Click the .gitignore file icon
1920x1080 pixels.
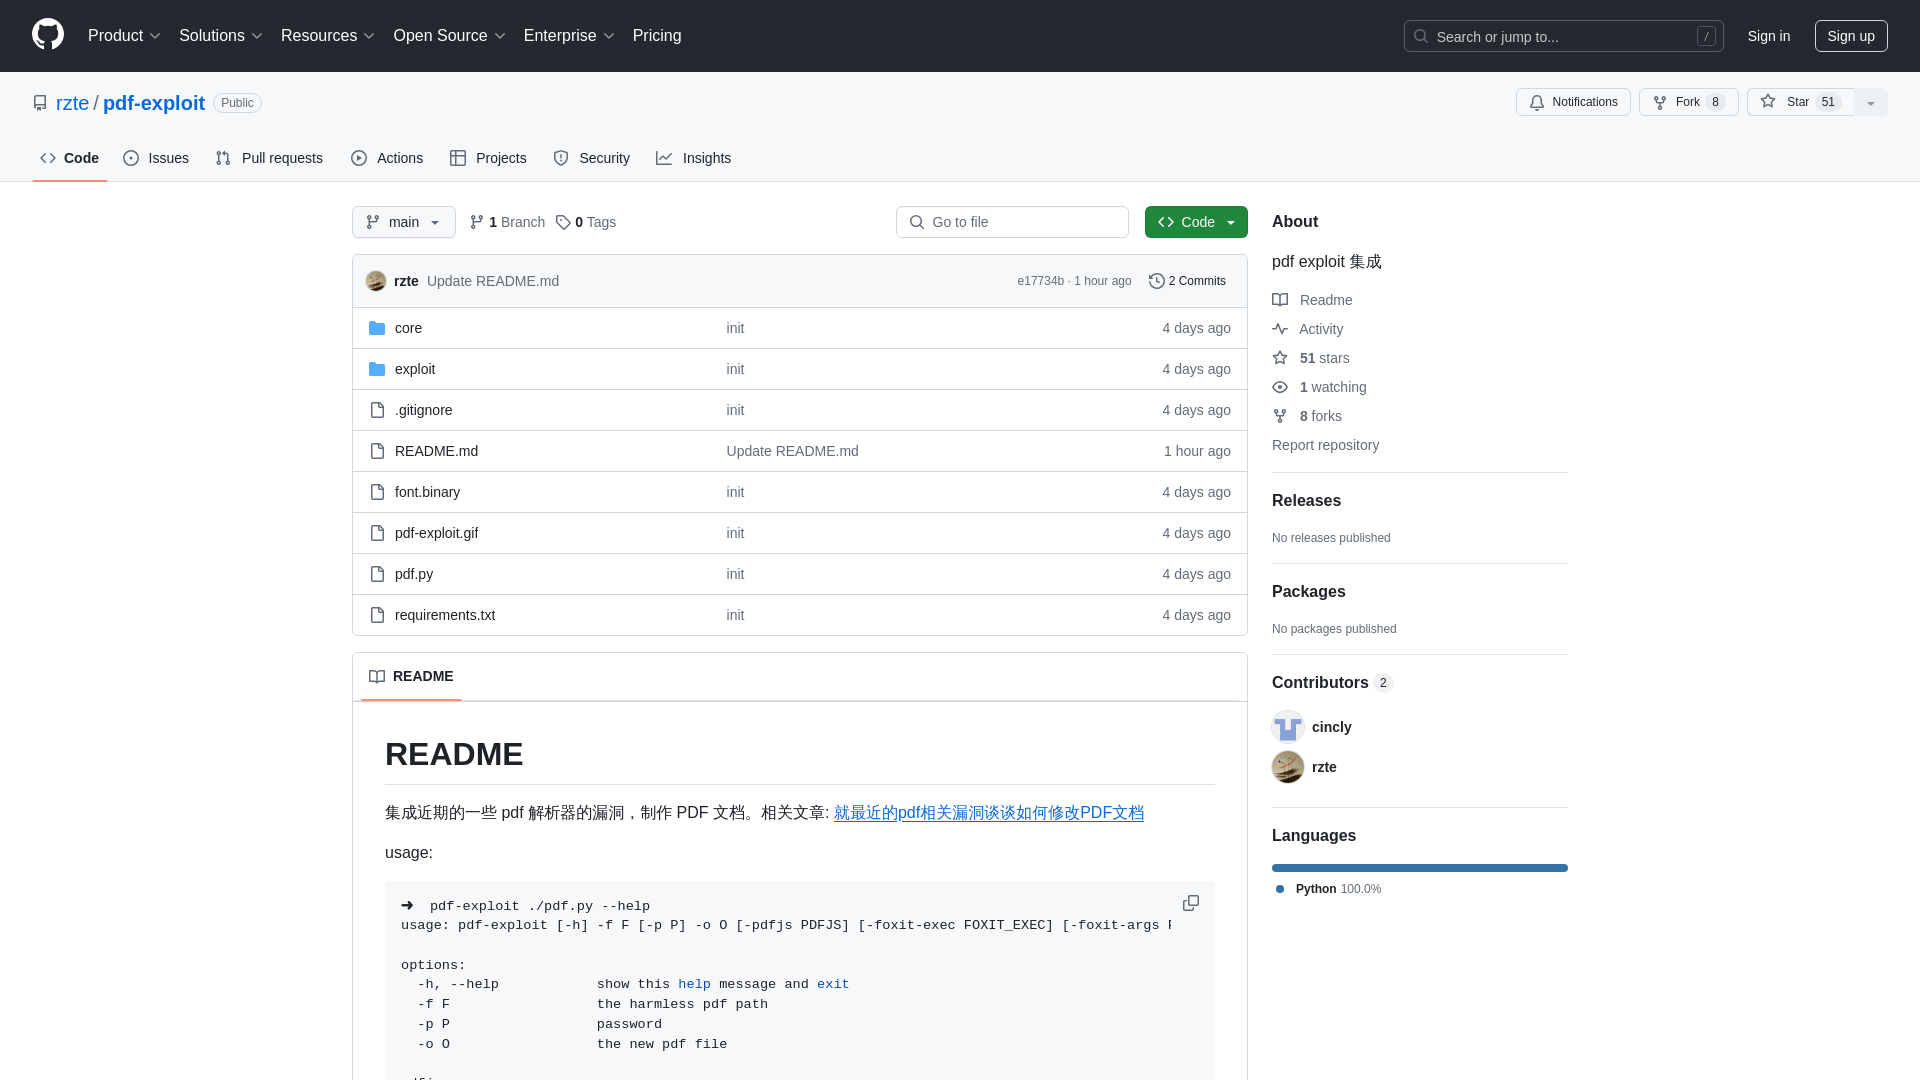377,410
